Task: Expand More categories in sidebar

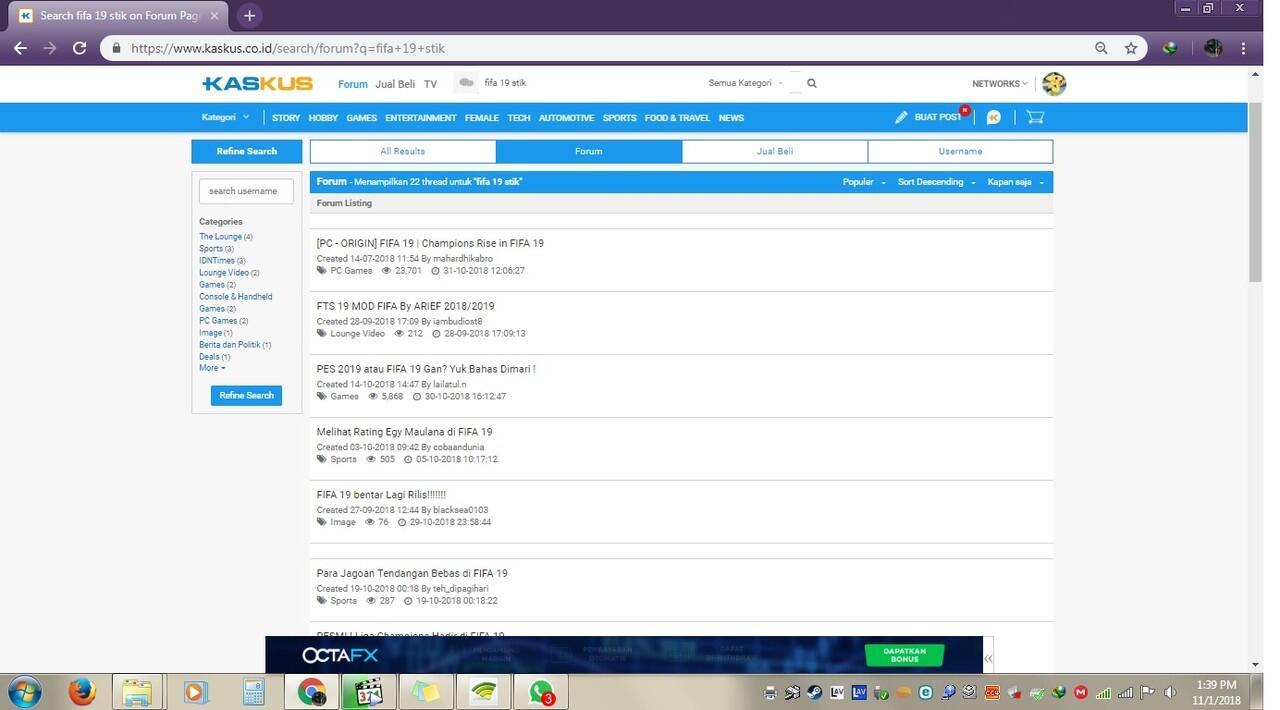Action: [212, 368]
